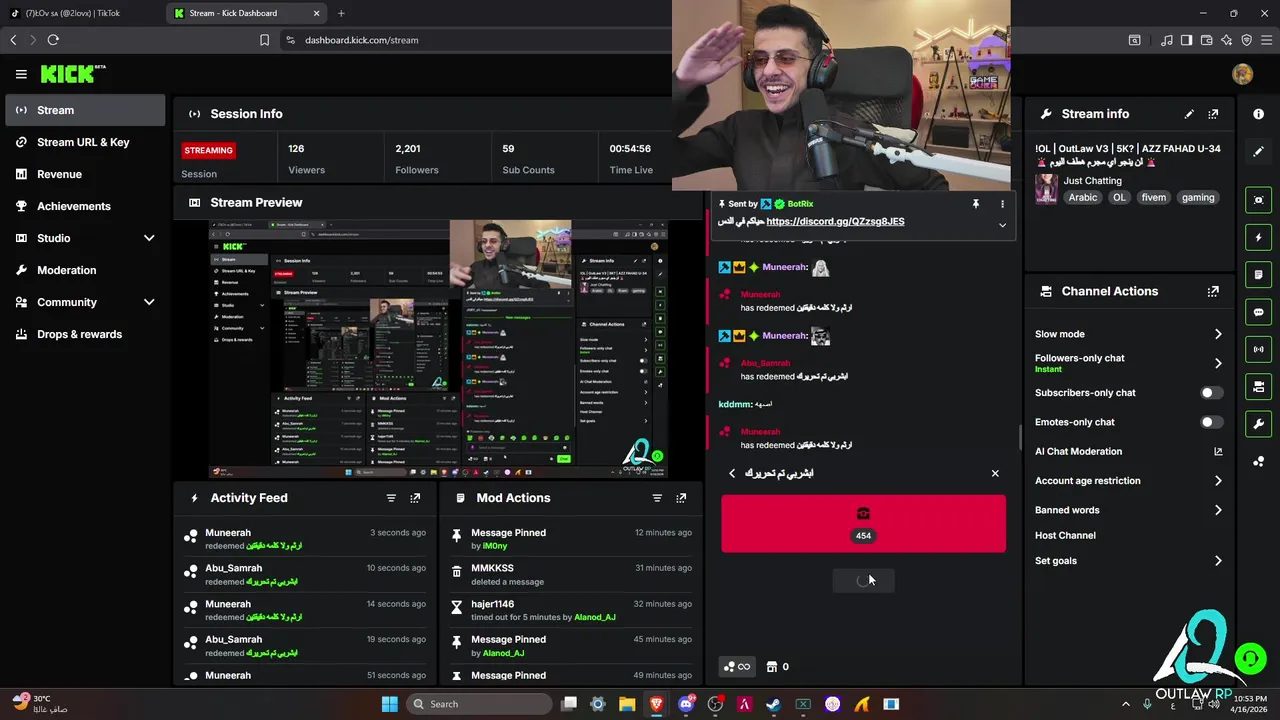Open the filter icon in Mod Actions header
This screenshot has height=720, width=1280.
point(657,498)
